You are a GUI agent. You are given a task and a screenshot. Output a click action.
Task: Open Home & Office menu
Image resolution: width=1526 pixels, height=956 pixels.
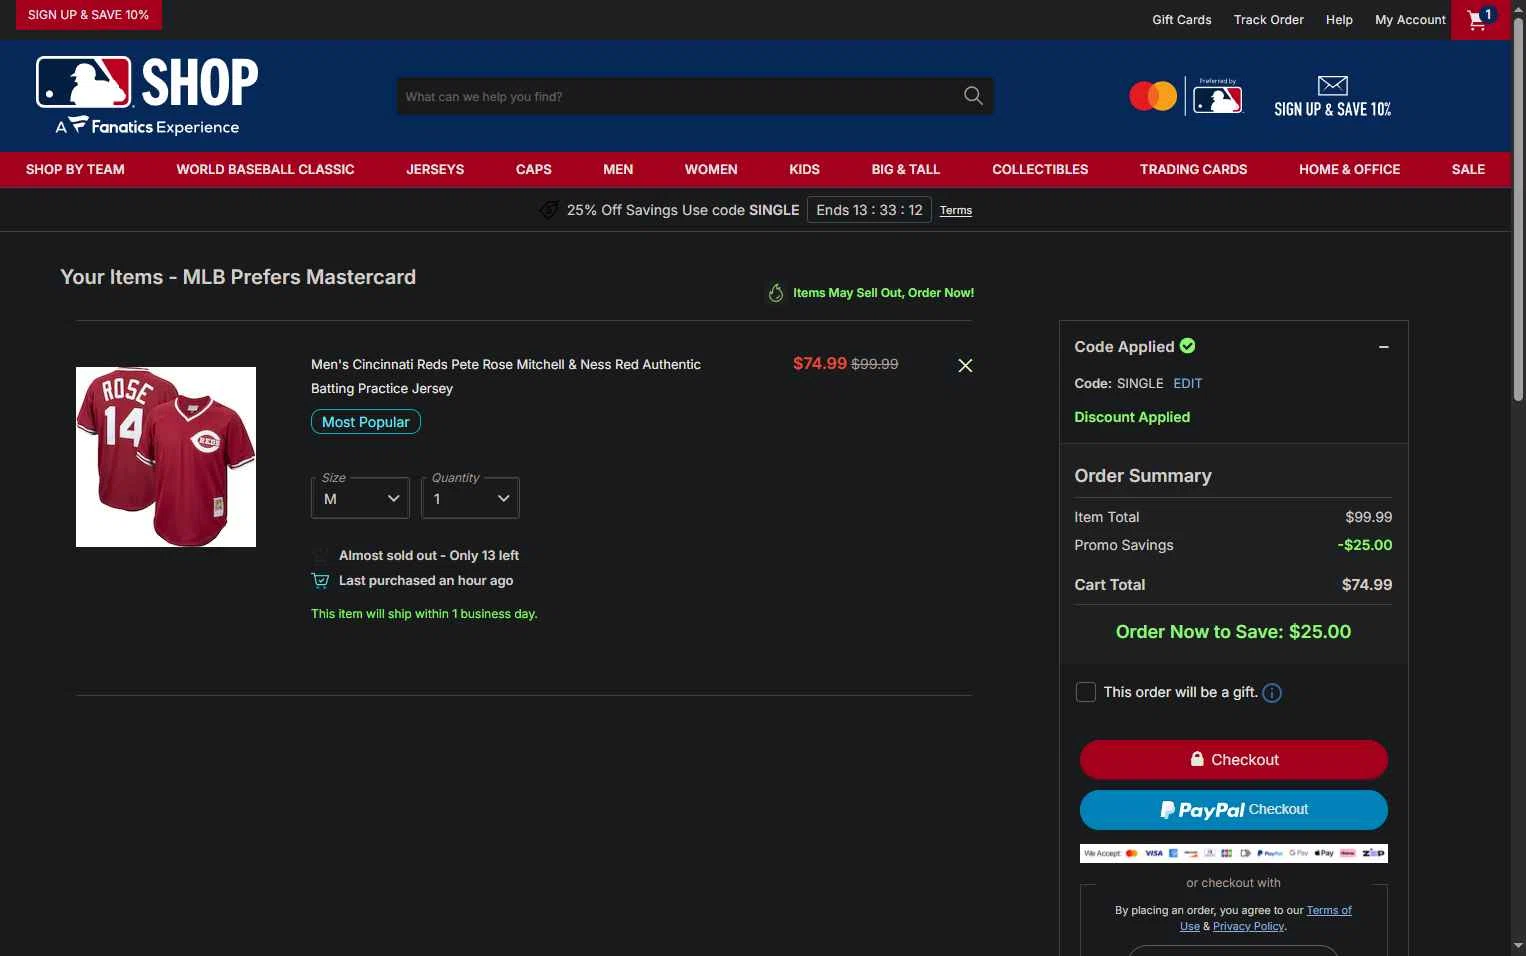[1349, 170]
